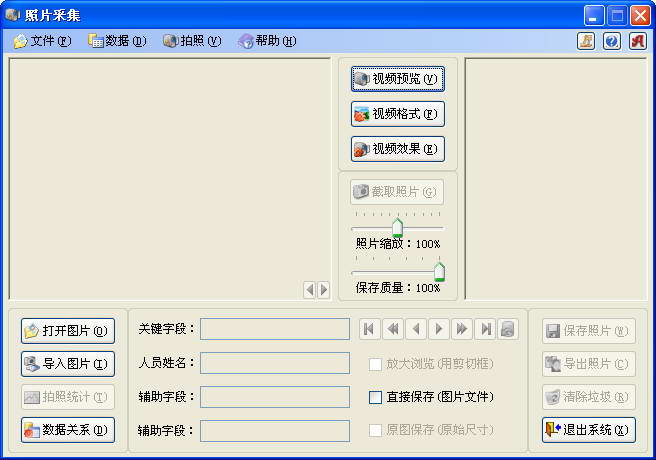Screen dimensions: 656x460
Task: Toggle 放大浏览 (用剪切框) checkbox
Action: [375, 364]
